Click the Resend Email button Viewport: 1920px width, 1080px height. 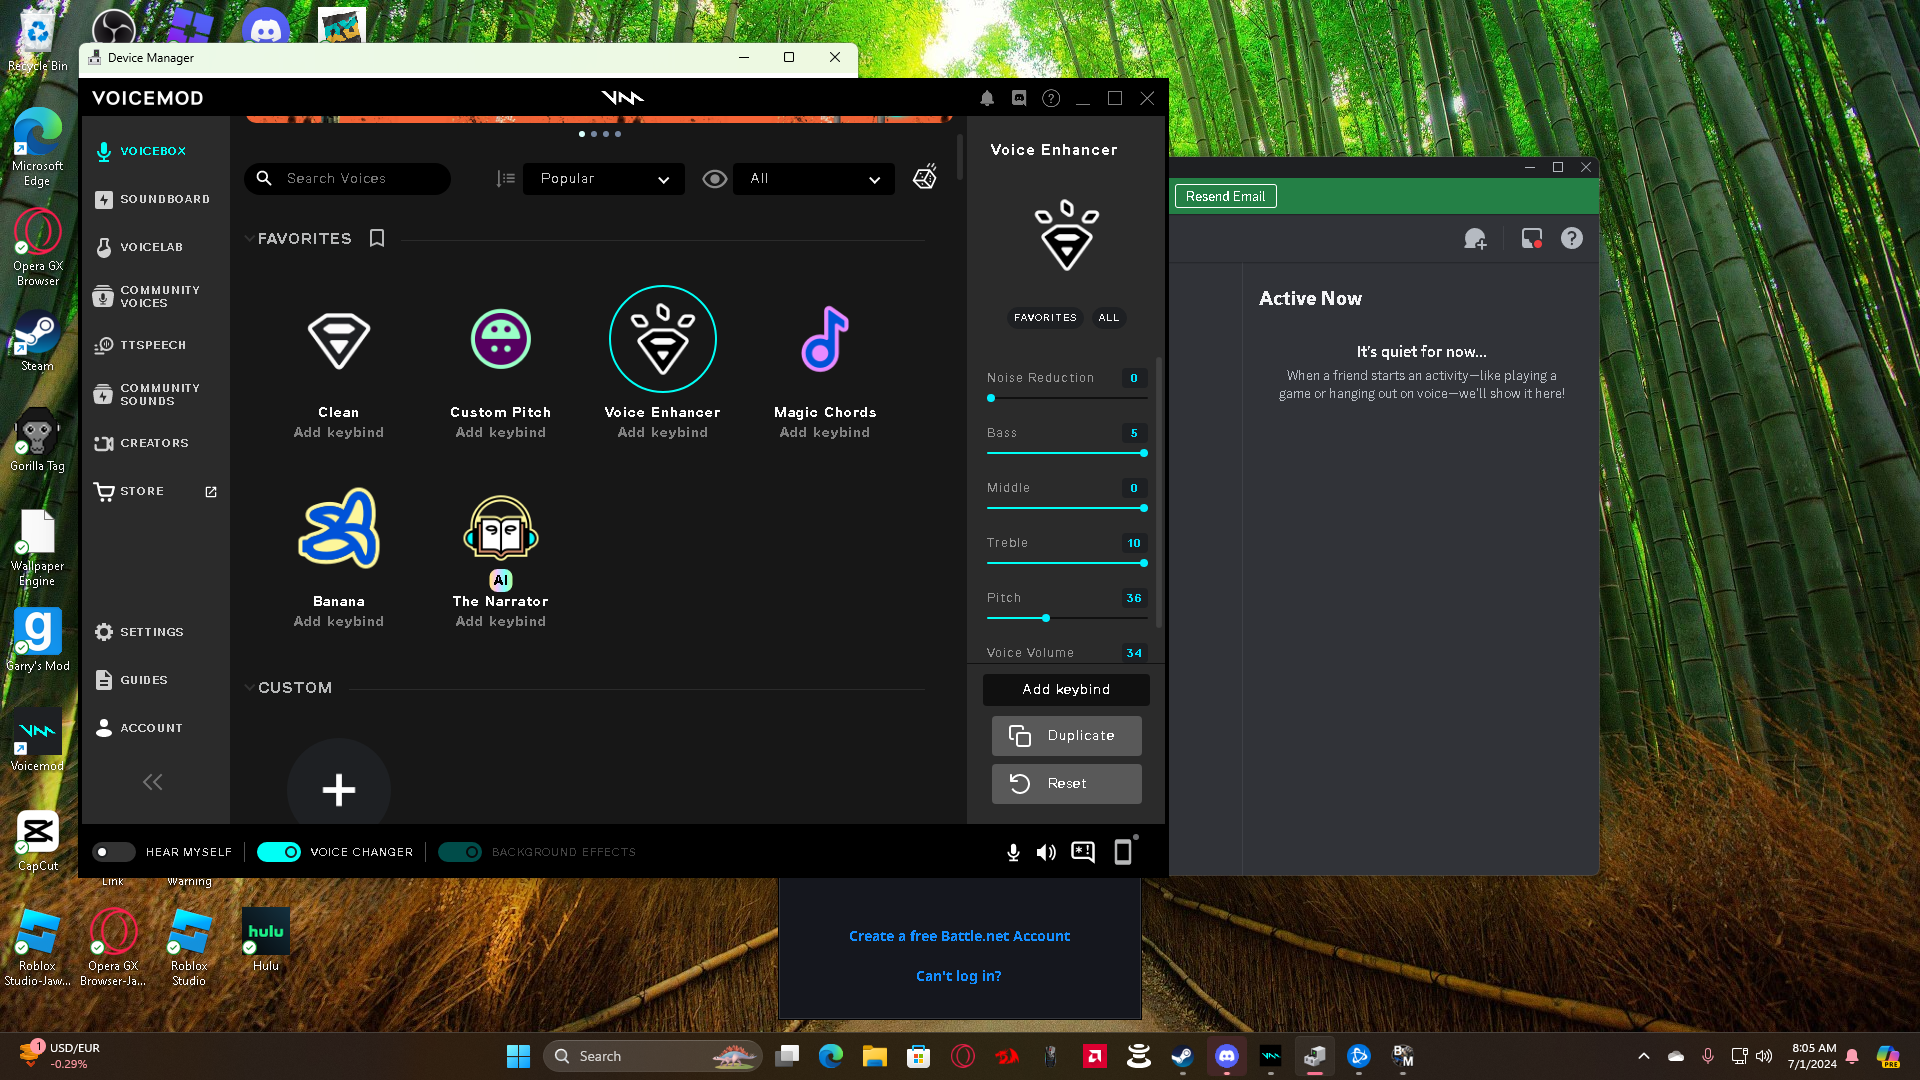1225,196
